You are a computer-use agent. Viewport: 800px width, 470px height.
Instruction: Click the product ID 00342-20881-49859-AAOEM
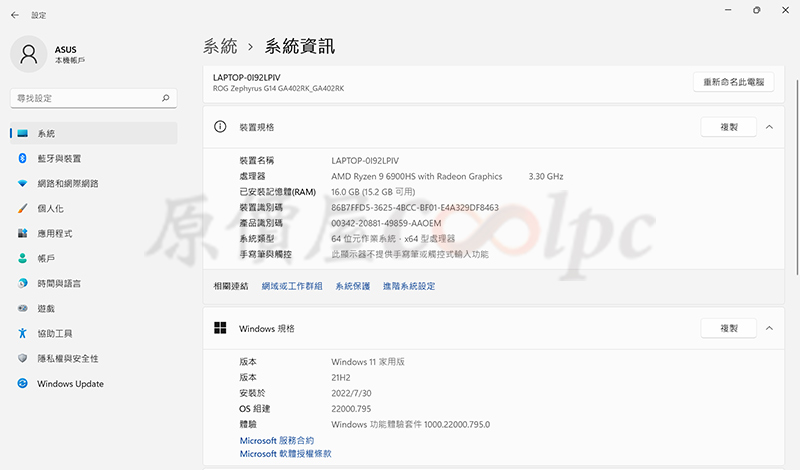(386, 223)
